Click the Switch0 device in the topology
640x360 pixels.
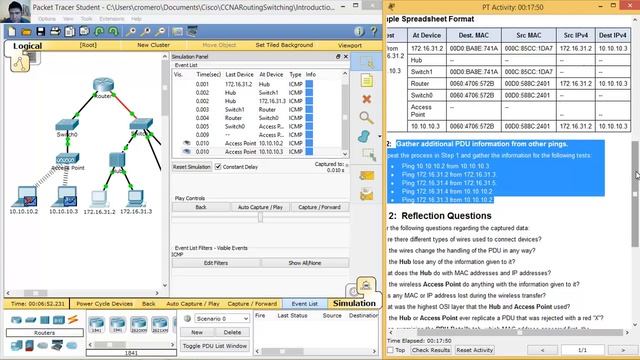pyautogui.click(x=67, y=124)
